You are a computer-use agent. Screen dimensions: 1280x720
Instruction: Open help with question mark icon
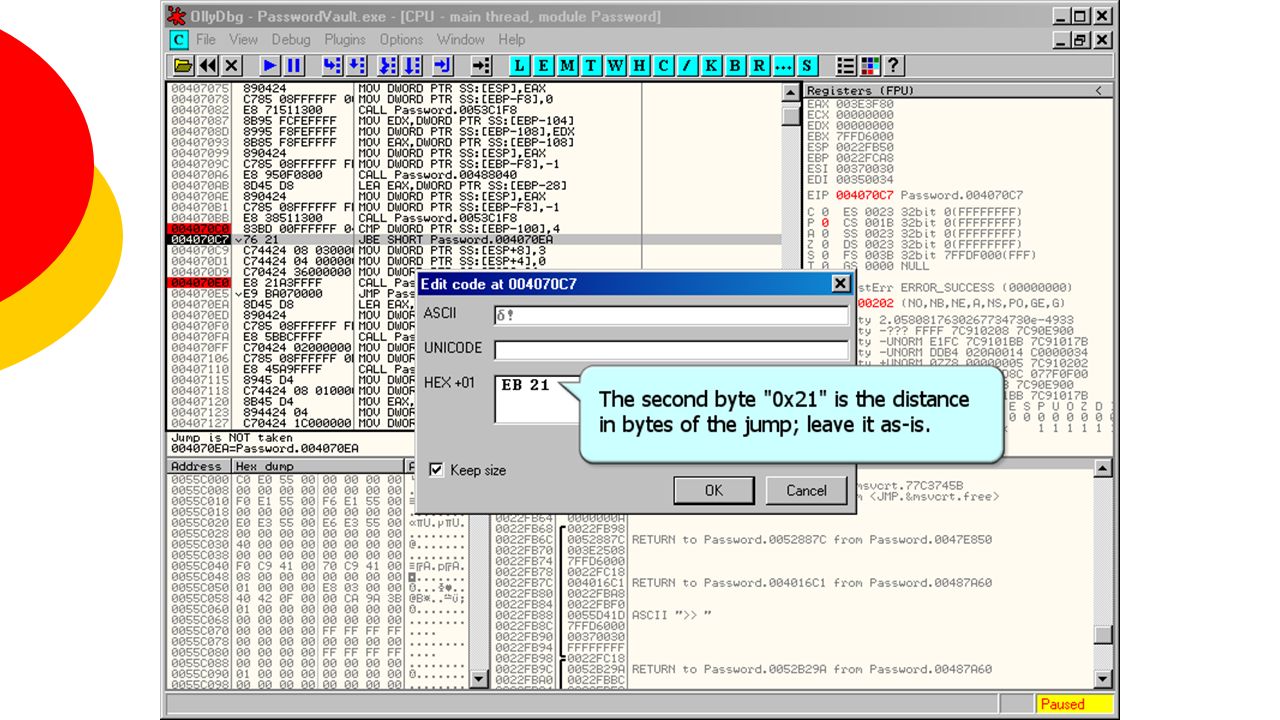point(894,66)
